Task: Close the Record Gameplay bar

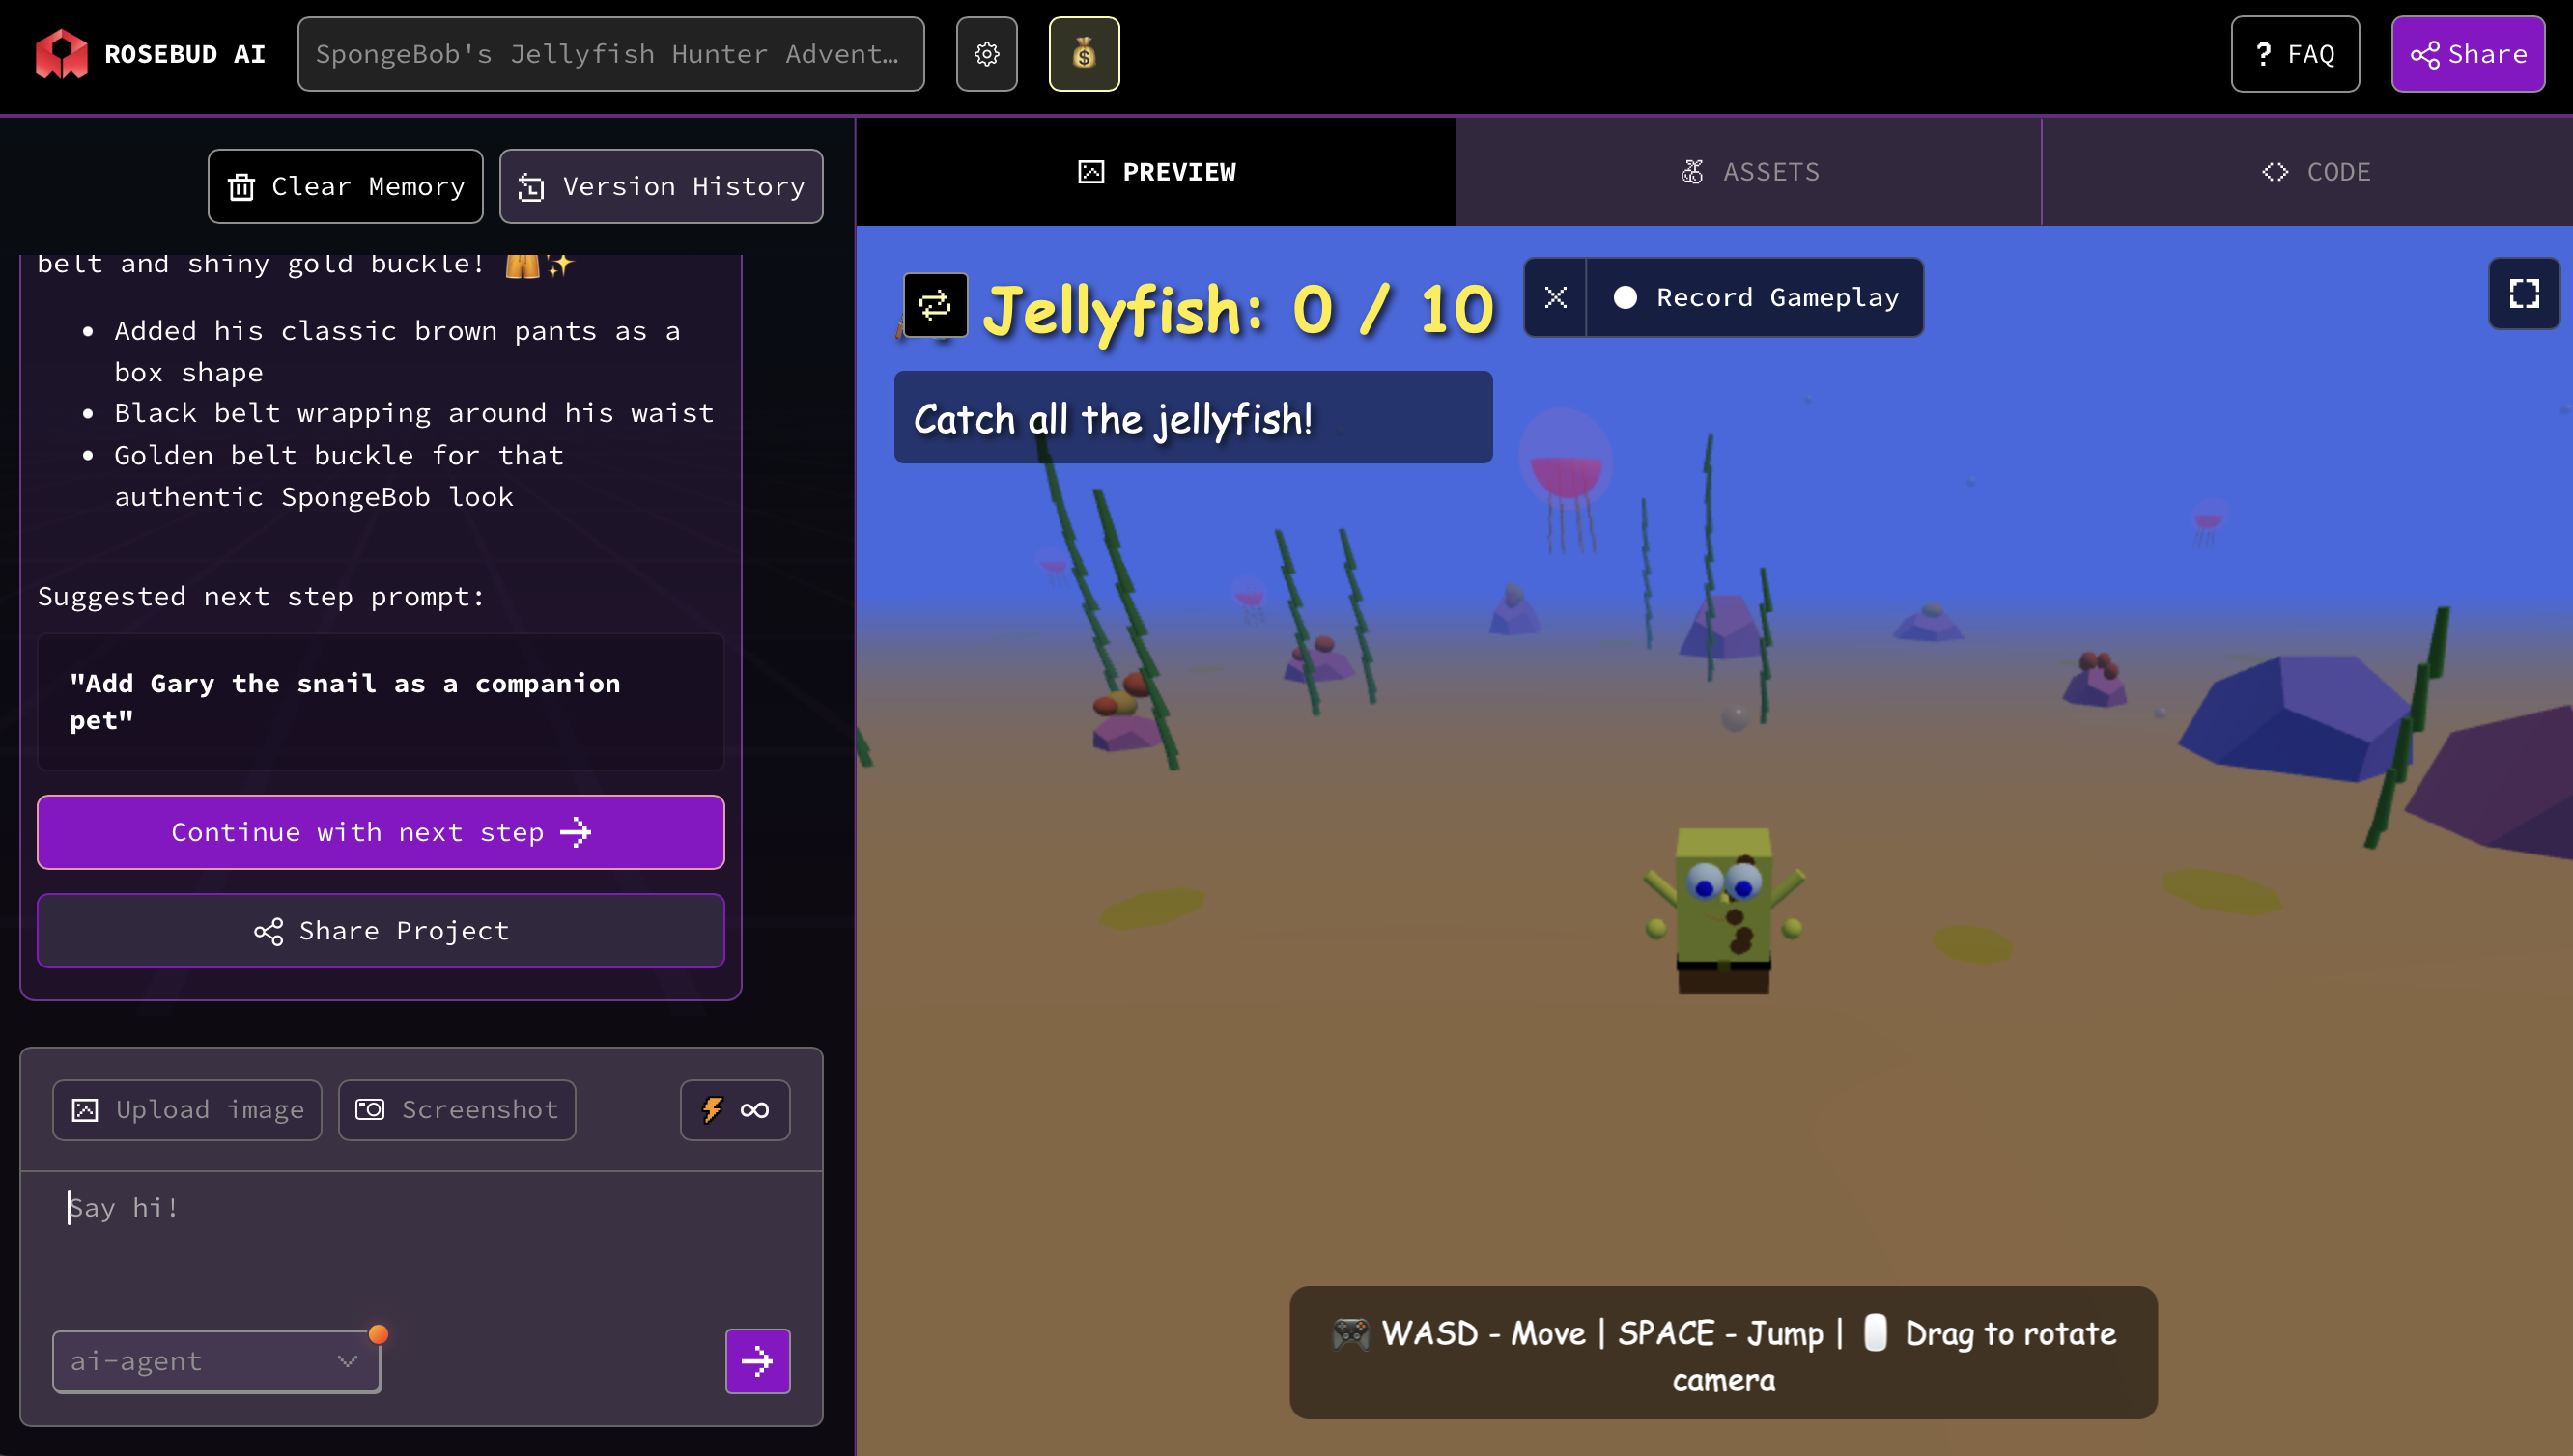Action: [x=1555, y=298]
